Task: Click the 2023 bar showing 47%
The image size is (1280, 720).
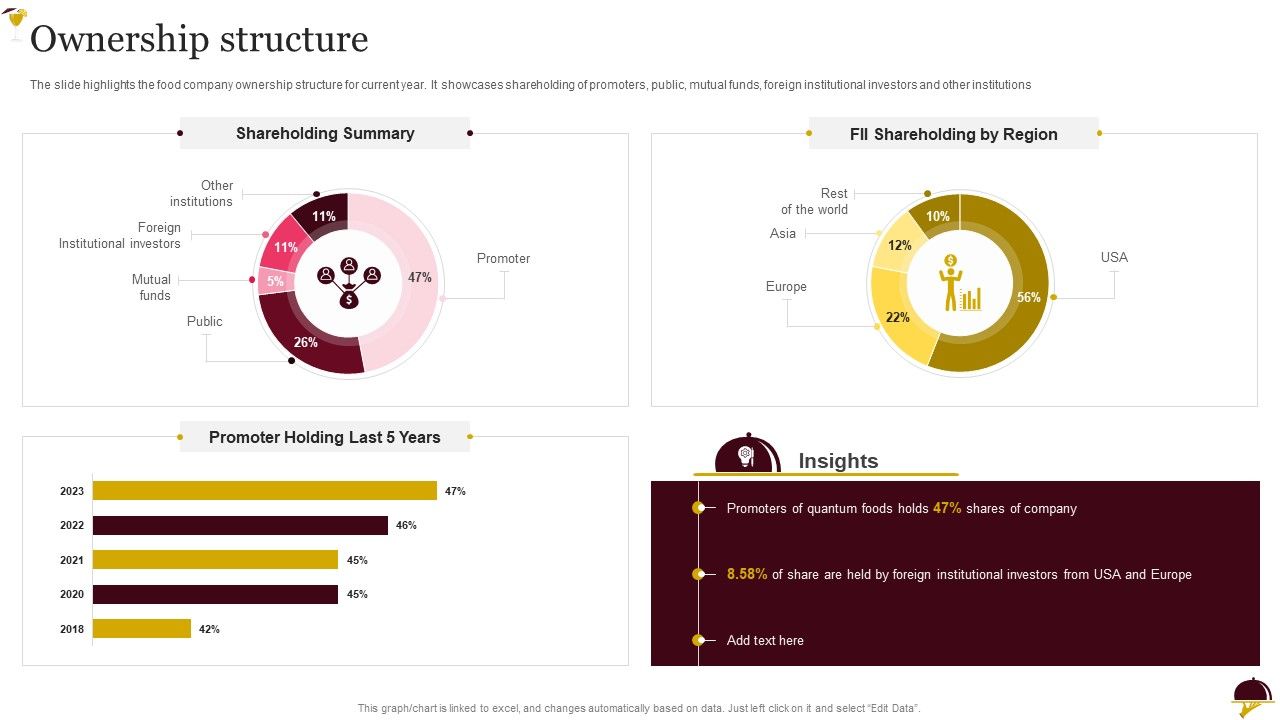Action: point(265,491)
